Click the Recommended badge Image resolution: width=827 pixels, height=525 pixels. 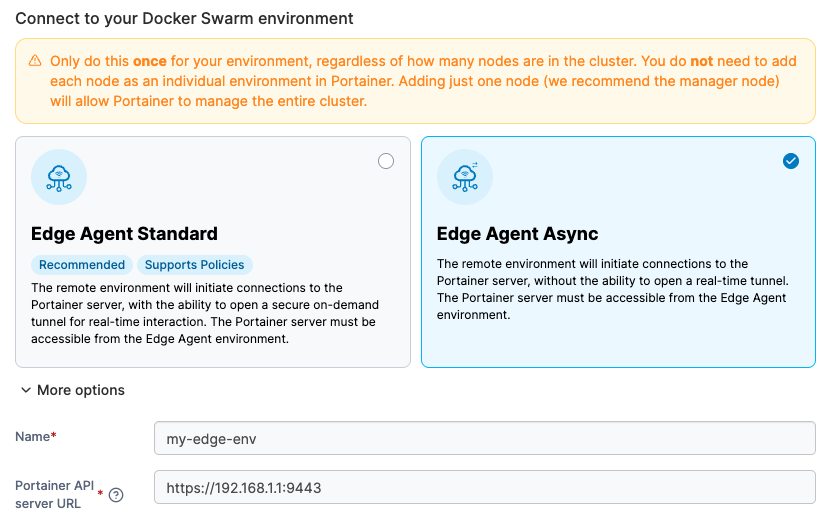click(x=82, y=265)
